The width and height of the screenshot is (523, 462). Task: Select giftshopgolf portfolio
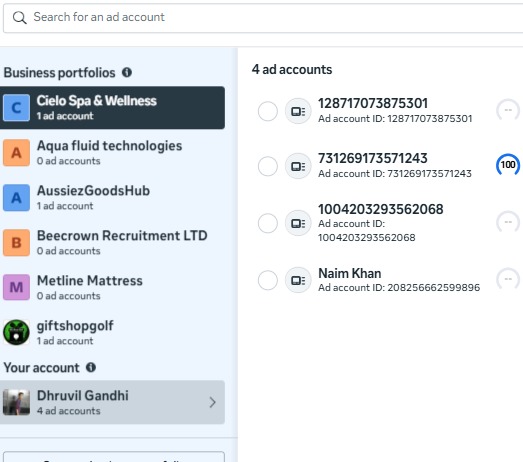[112, 333]
